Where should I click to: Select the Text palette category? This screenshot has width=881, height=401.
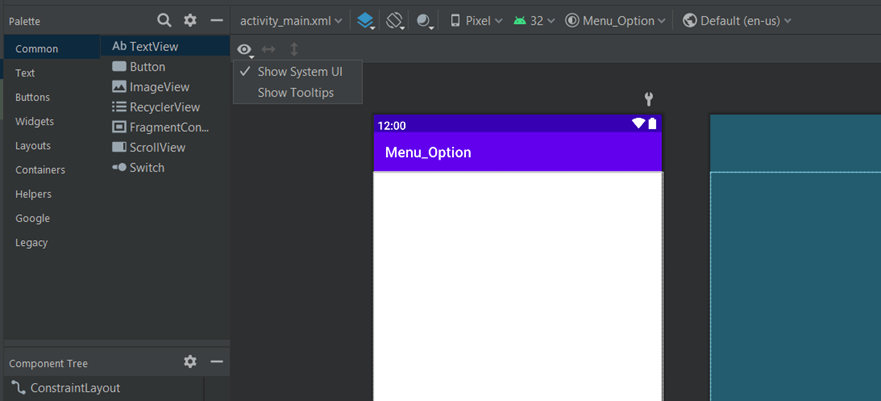52,73
